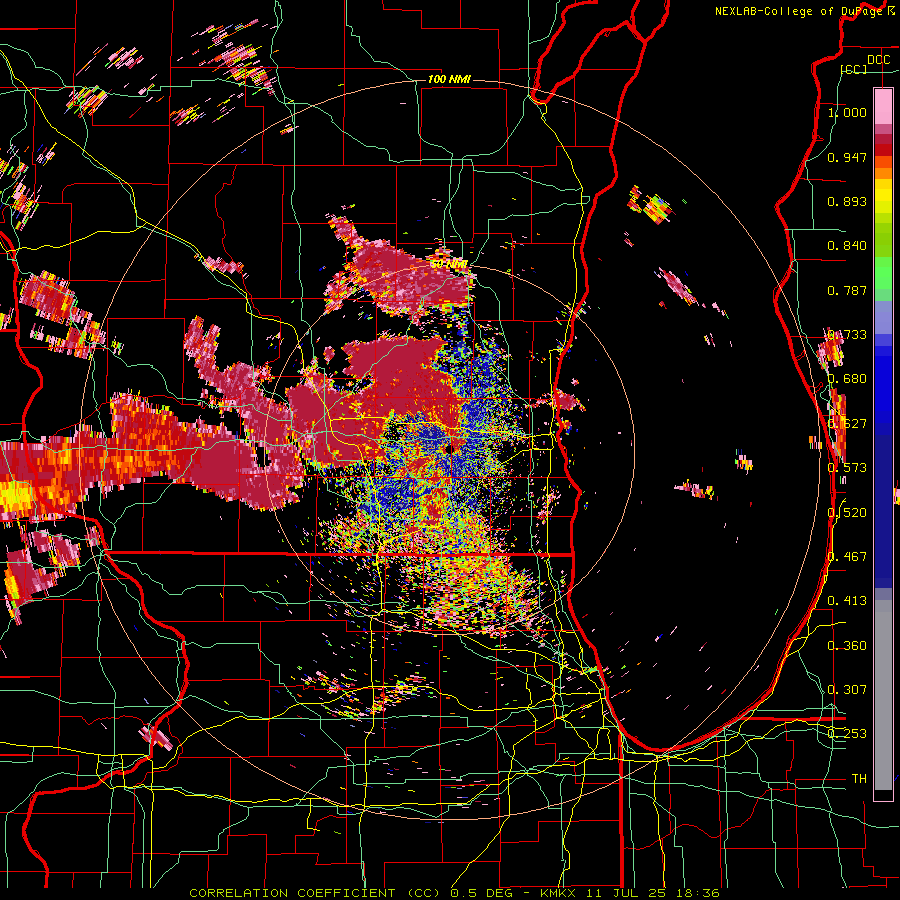Screen dimensions: 900x900
Task: Click the 1.000 value on the color scale
Action: coord(847,112)
